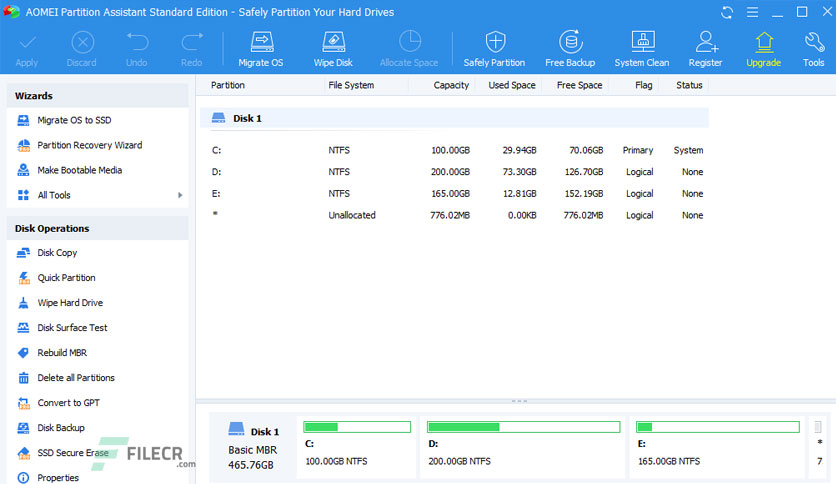Expand All Tools submenu arrow
Viewport: 836px width, 484px height.
click(180, 195)
